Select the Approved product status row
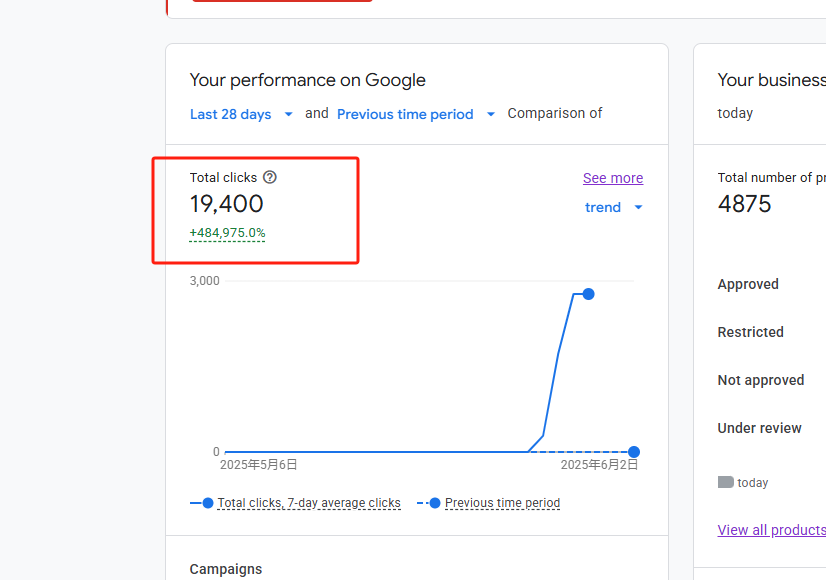This screenshot has height=580, width=826. pos(748,284)
